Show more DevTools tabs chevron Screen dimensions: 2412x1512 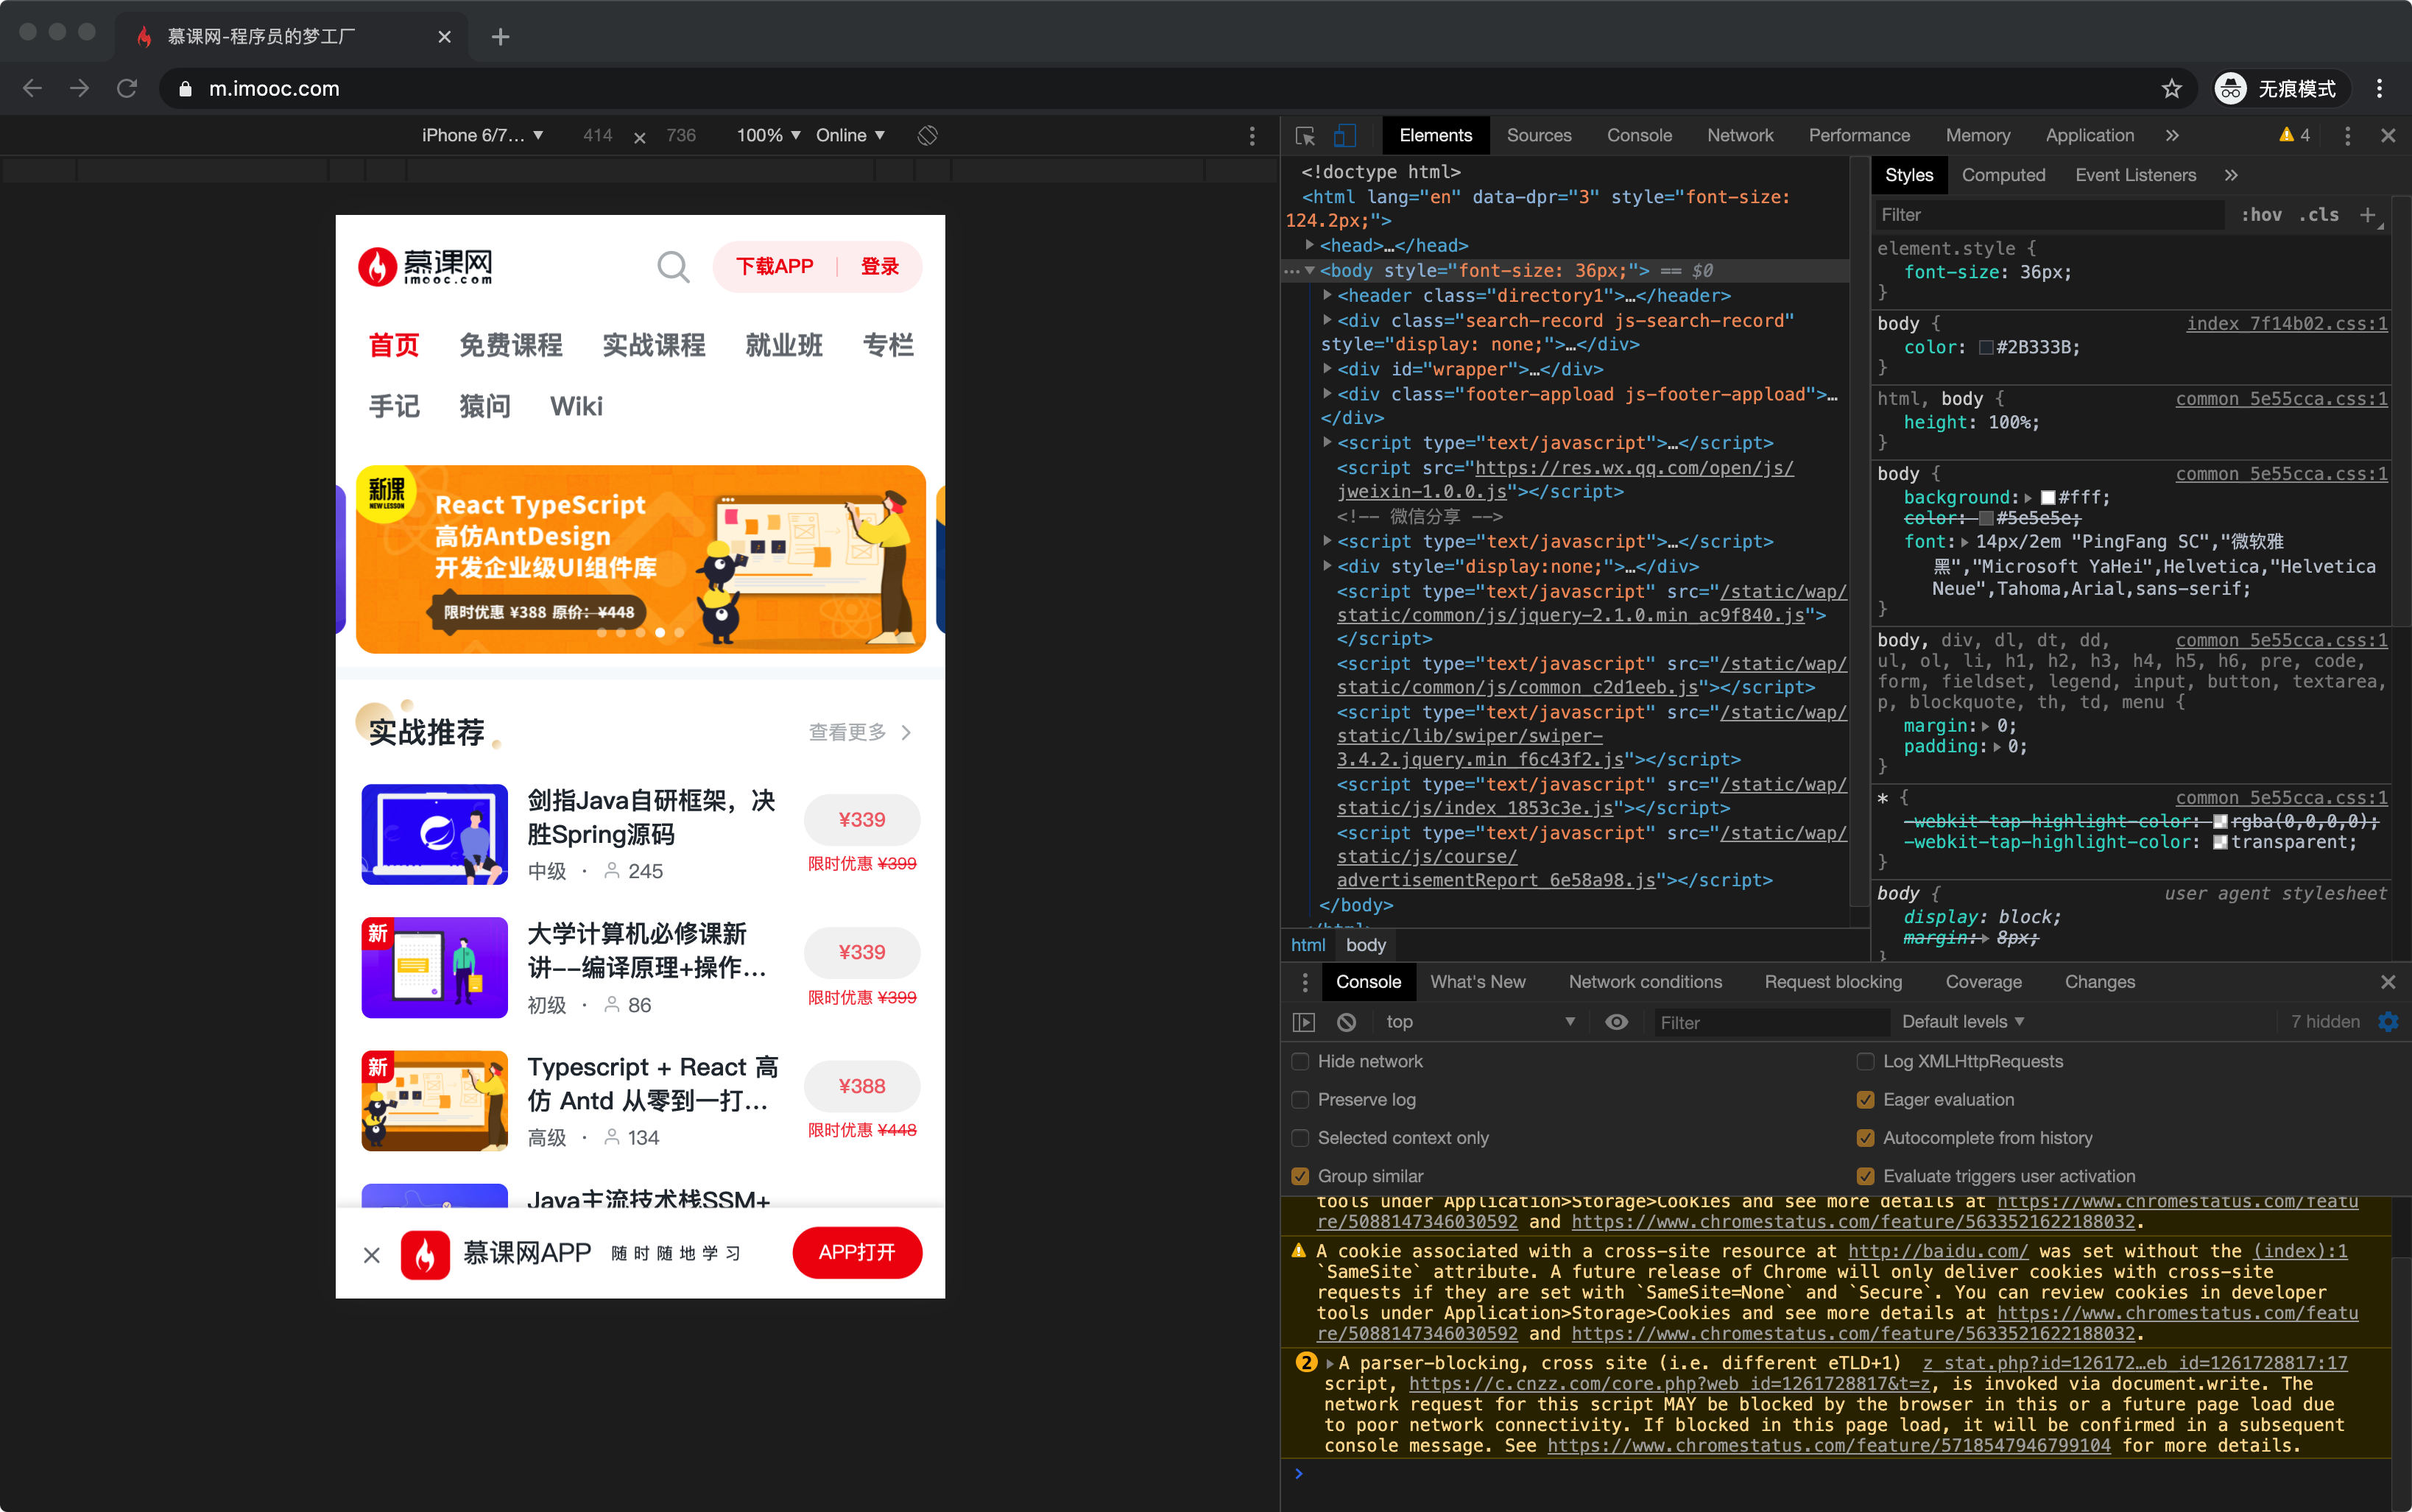[2172, 135]
